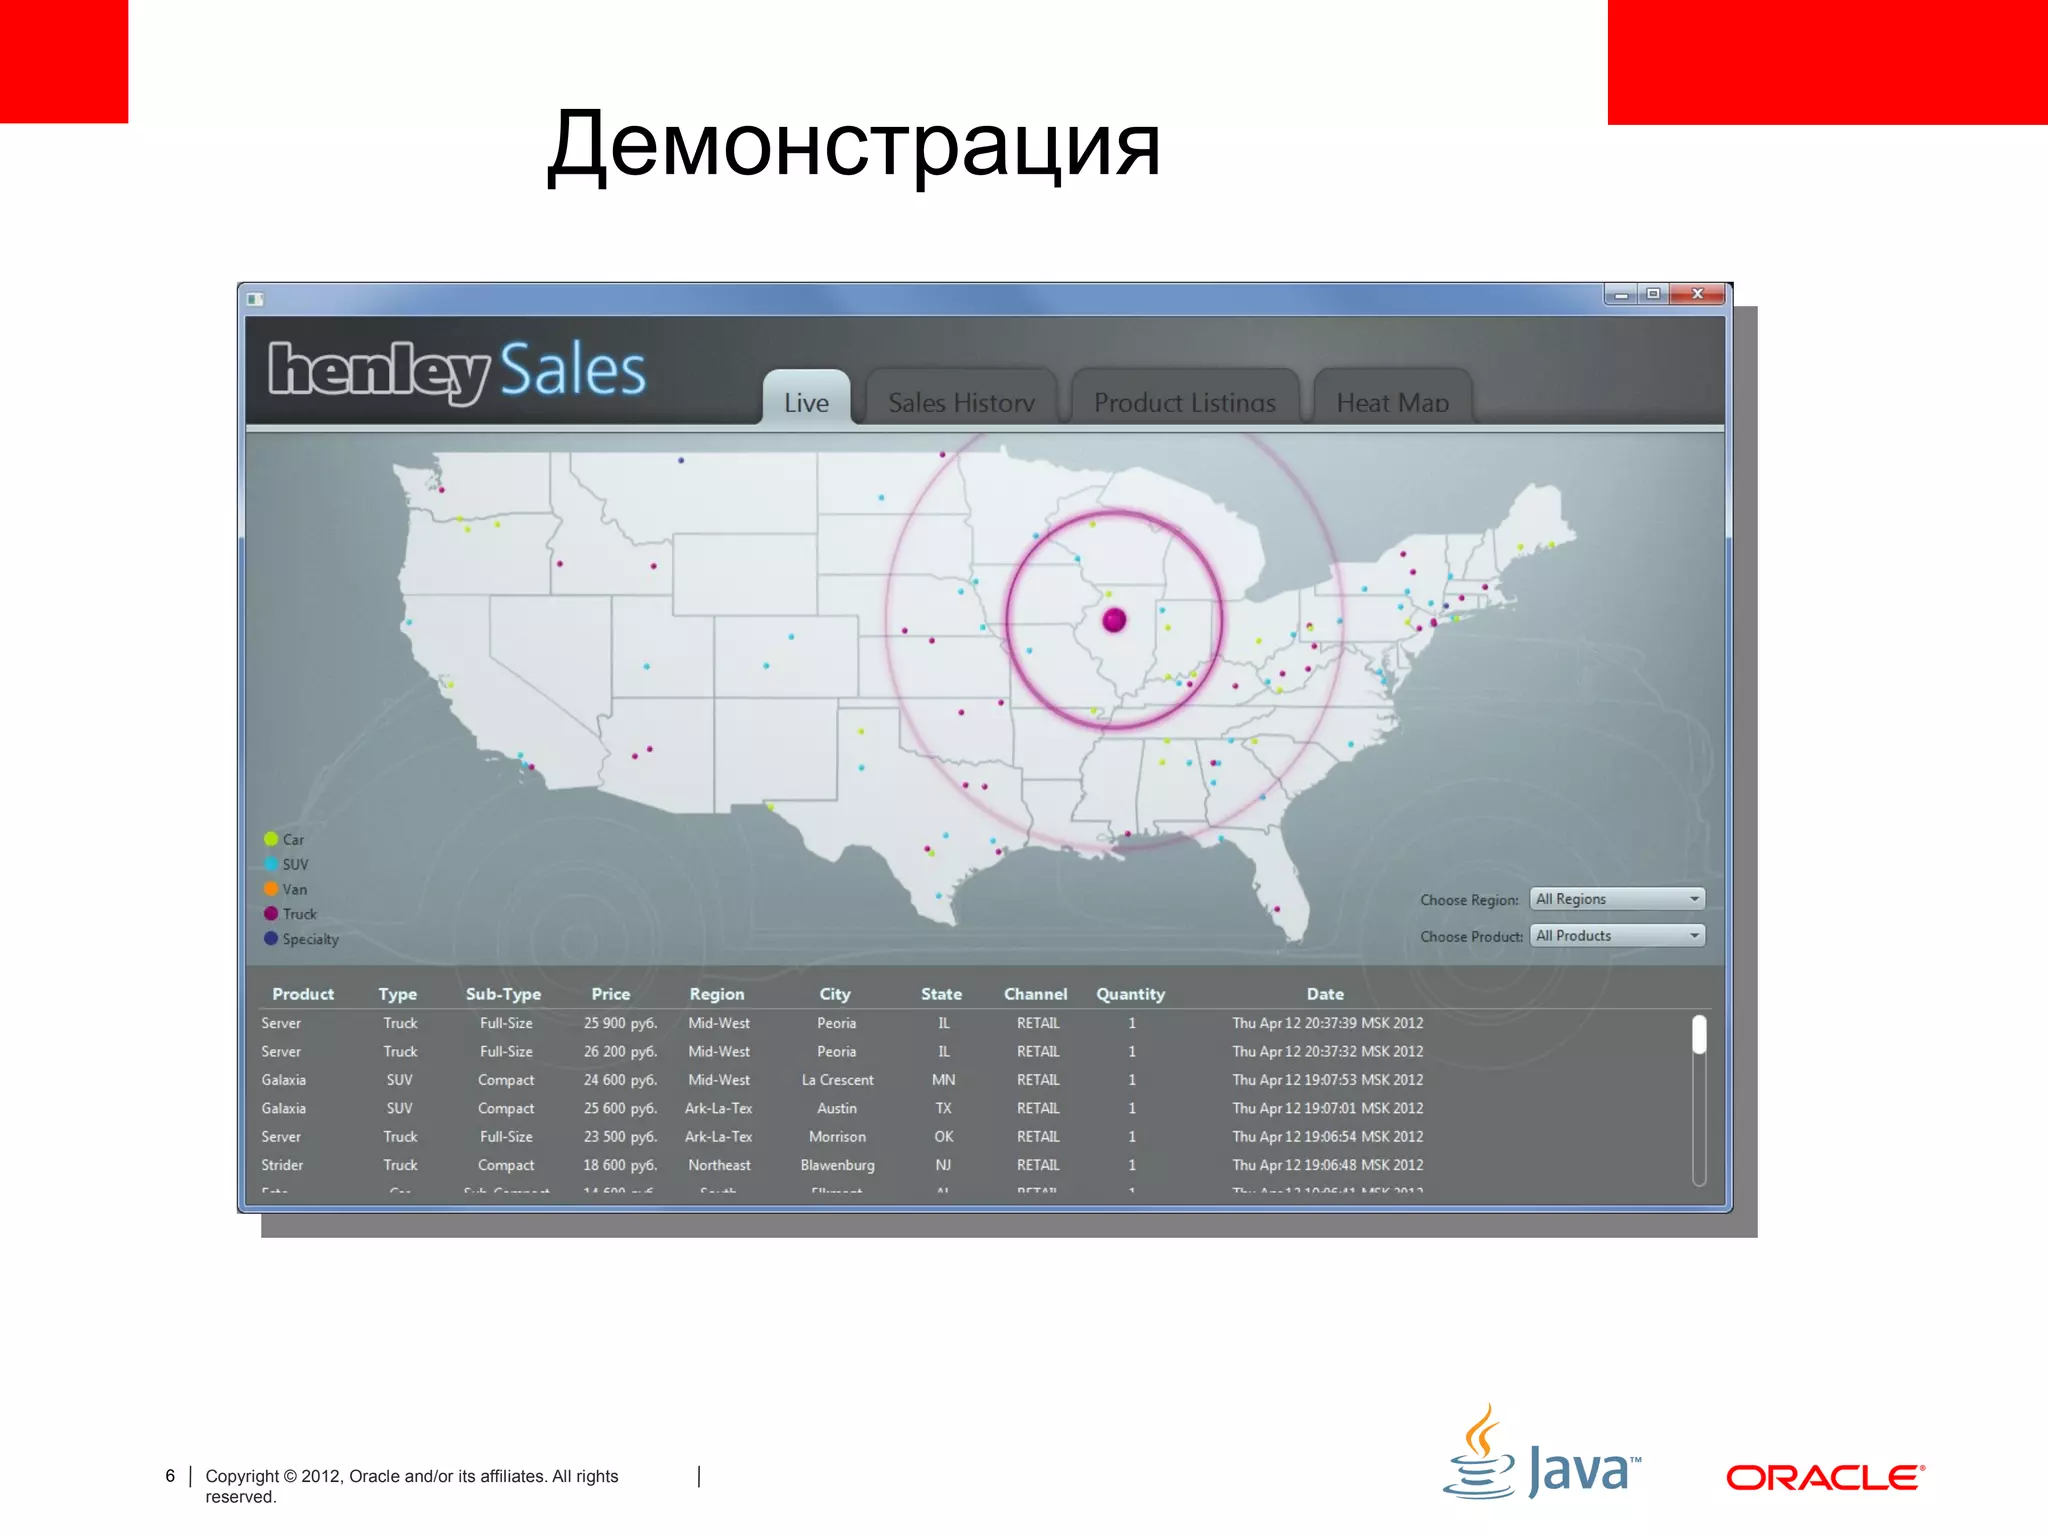Viewport: 2048px width, 1536px height.
Task: Click the green Car legend dot
Action: click(x=271, y=839)
